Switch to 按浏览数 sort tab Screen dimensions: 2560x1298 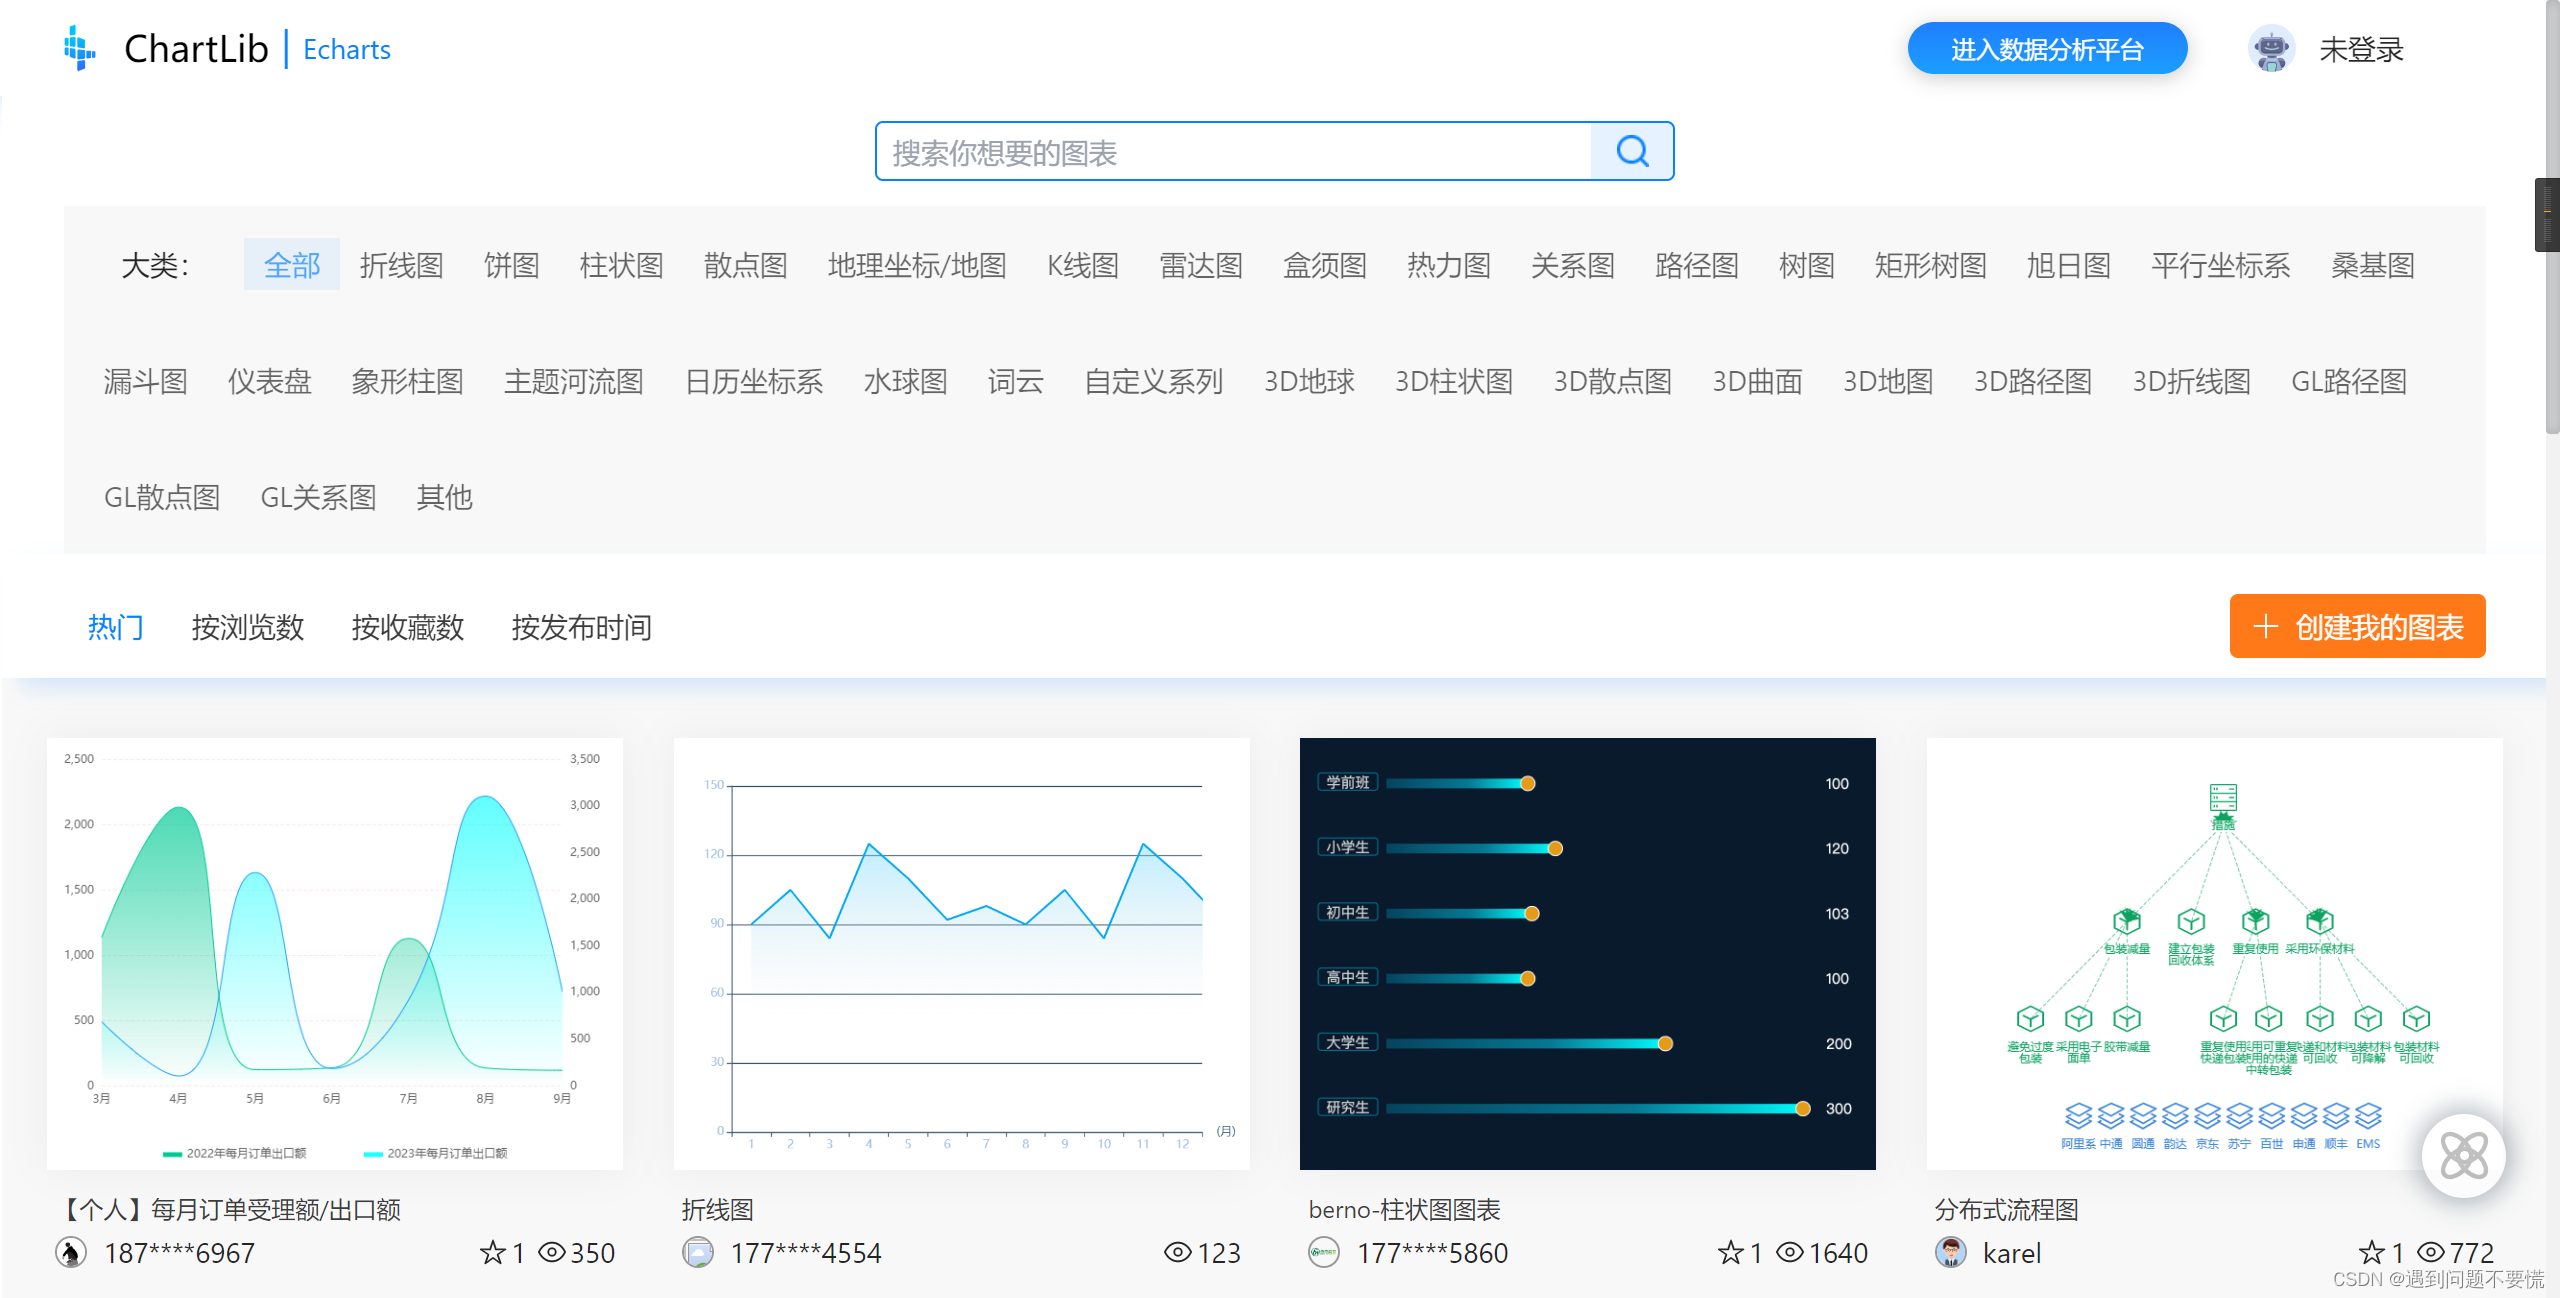point(247,627)
